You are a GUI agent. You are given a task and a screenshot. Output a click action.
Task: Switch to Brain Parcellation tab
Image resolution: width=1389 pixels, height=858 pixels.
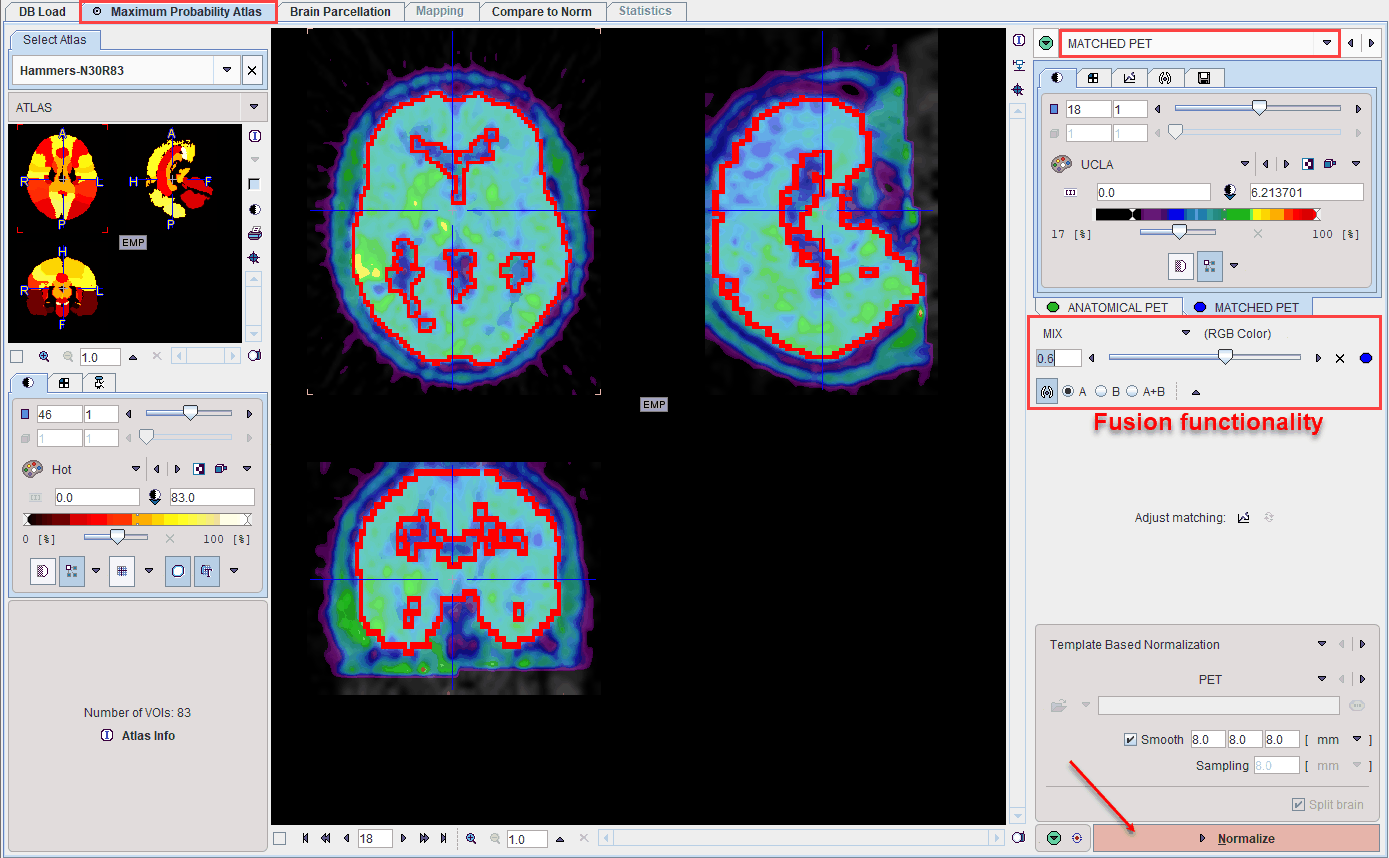point(340,12)
